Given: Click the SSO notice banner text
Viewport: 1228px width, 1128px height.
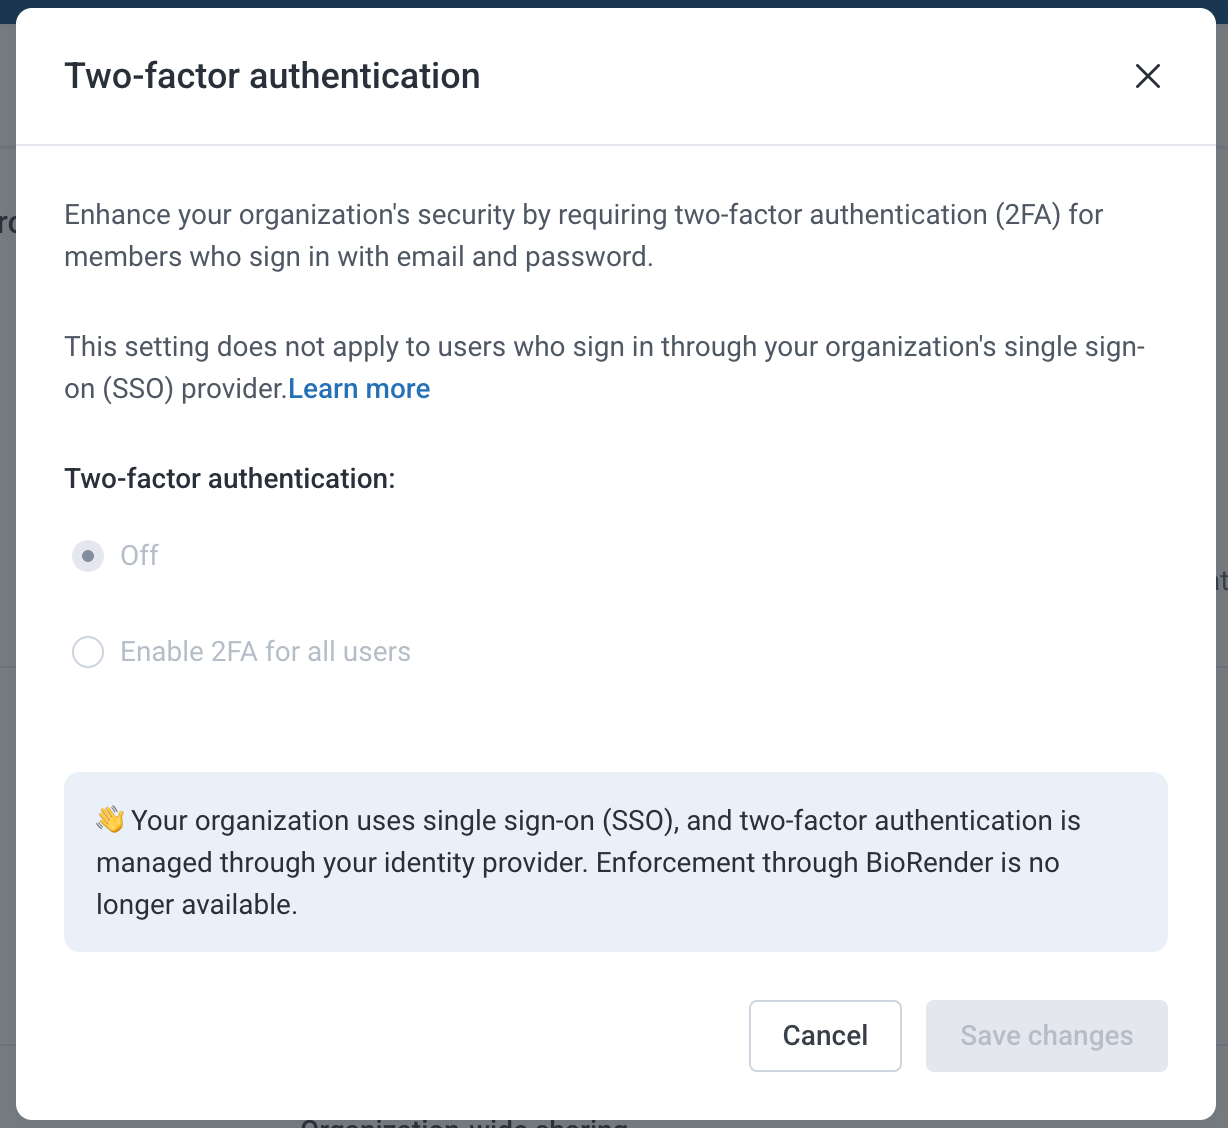Looking at the screenshot, I should tap(605, 821).
